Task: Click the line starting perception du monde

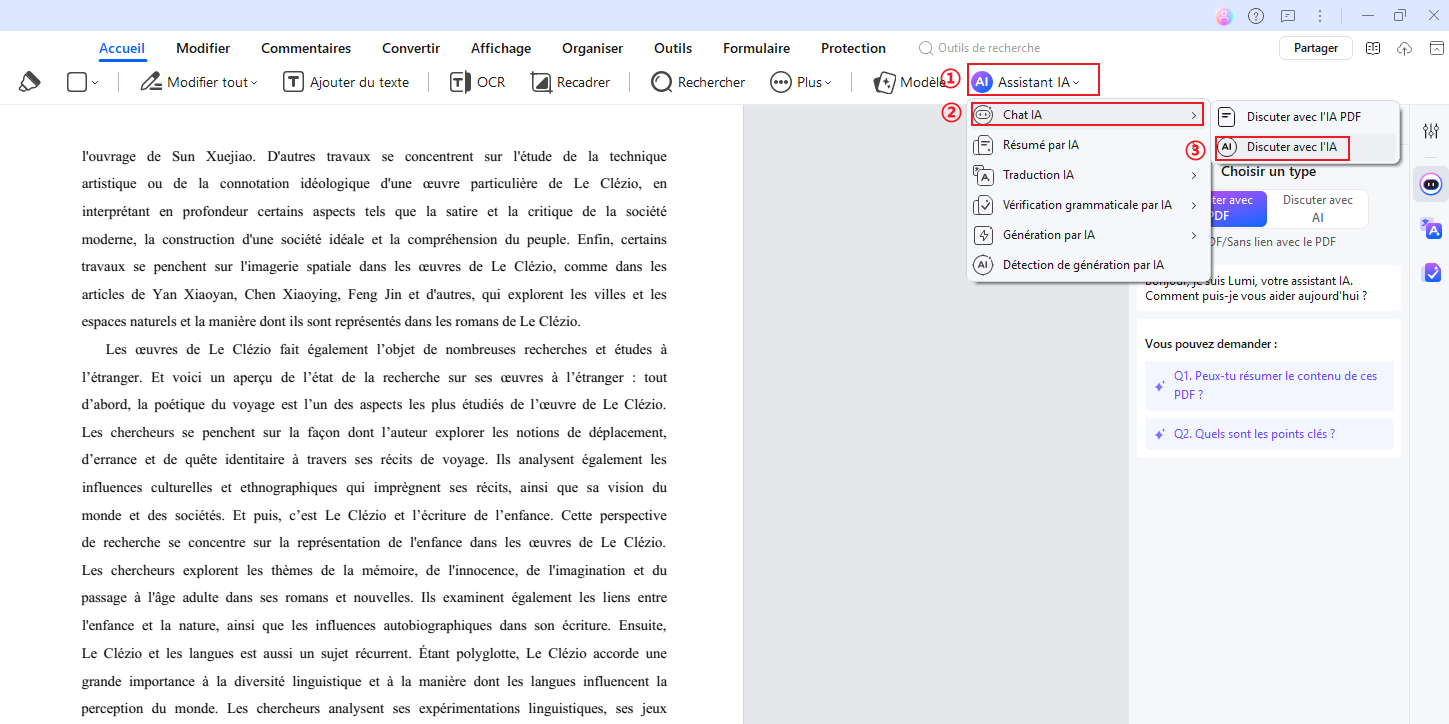Action: click(x=374, y=709)
